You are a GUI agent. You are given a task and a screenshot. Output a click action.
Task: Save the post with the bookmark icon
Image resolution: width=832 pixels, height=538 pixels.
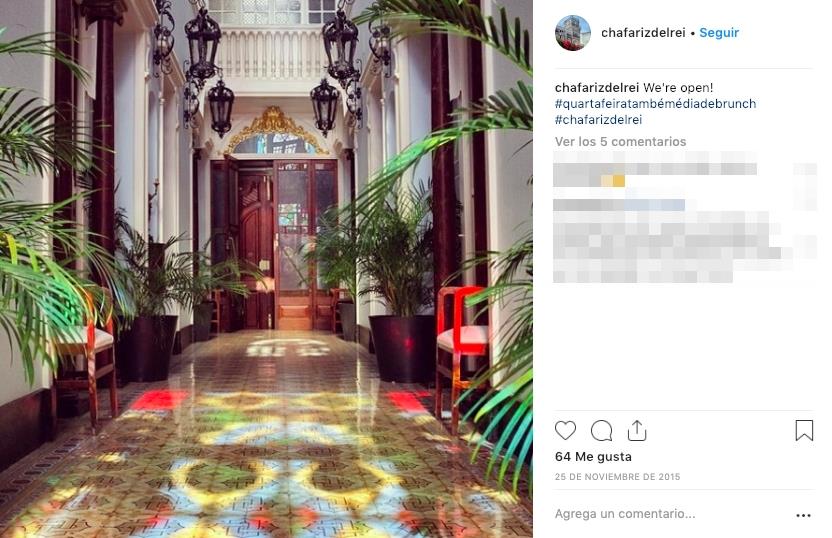(x=804, y=430)
